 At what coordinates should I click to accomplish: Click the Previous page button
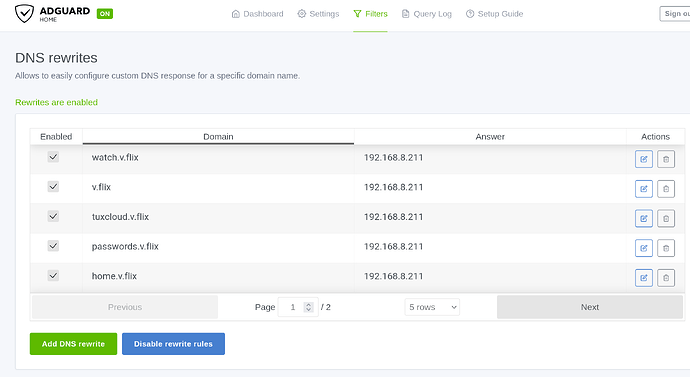125,307
